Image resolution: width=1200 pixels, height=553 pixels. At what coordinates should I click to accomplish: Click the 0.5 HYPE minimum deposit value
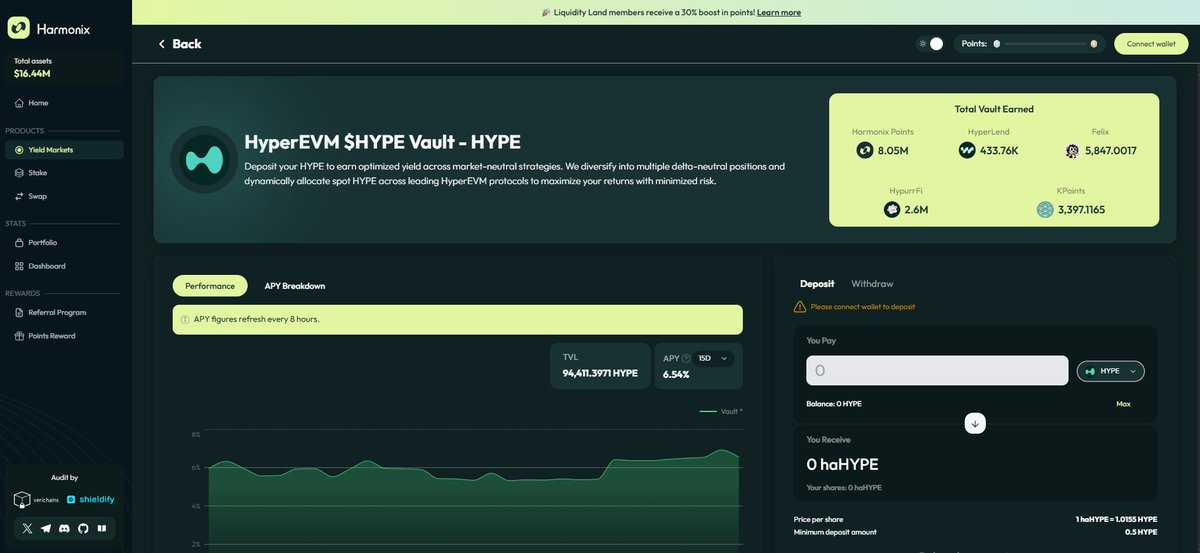click(x=1141, y=532)
